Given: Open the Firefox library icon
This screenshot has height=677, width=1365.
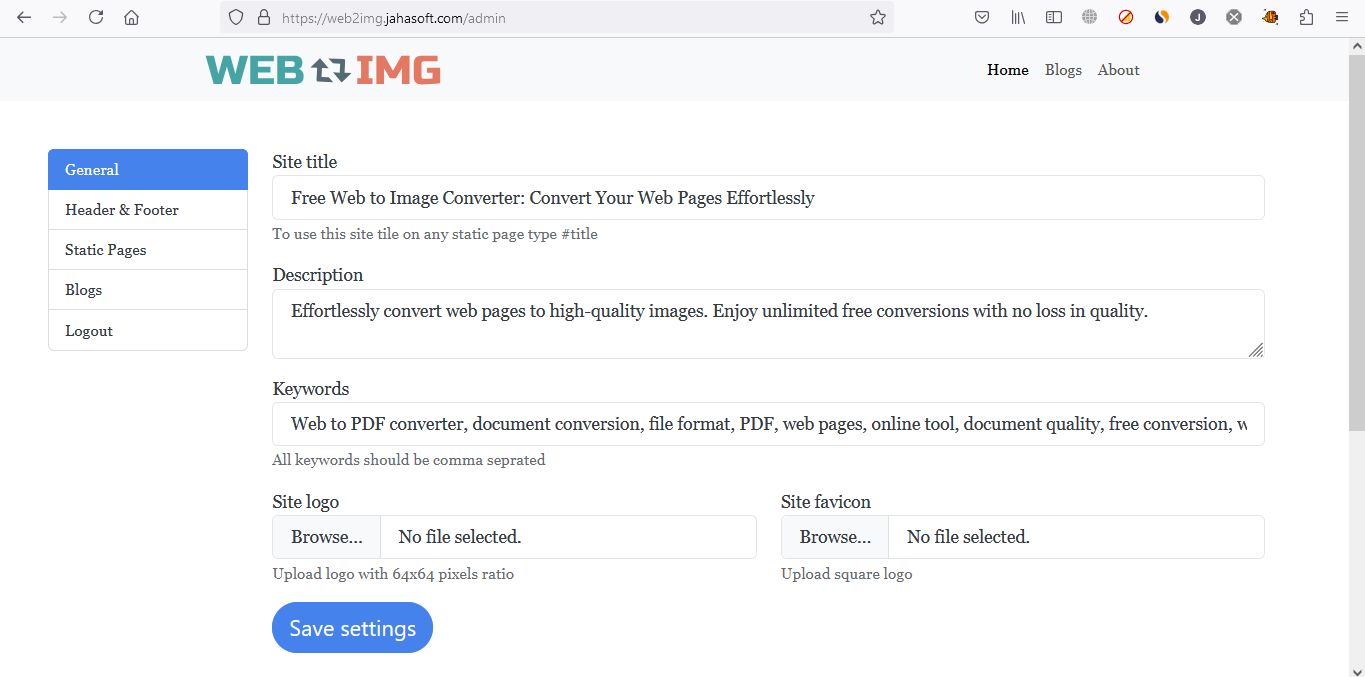Looking at the screenshot, I should (1018, 17).
